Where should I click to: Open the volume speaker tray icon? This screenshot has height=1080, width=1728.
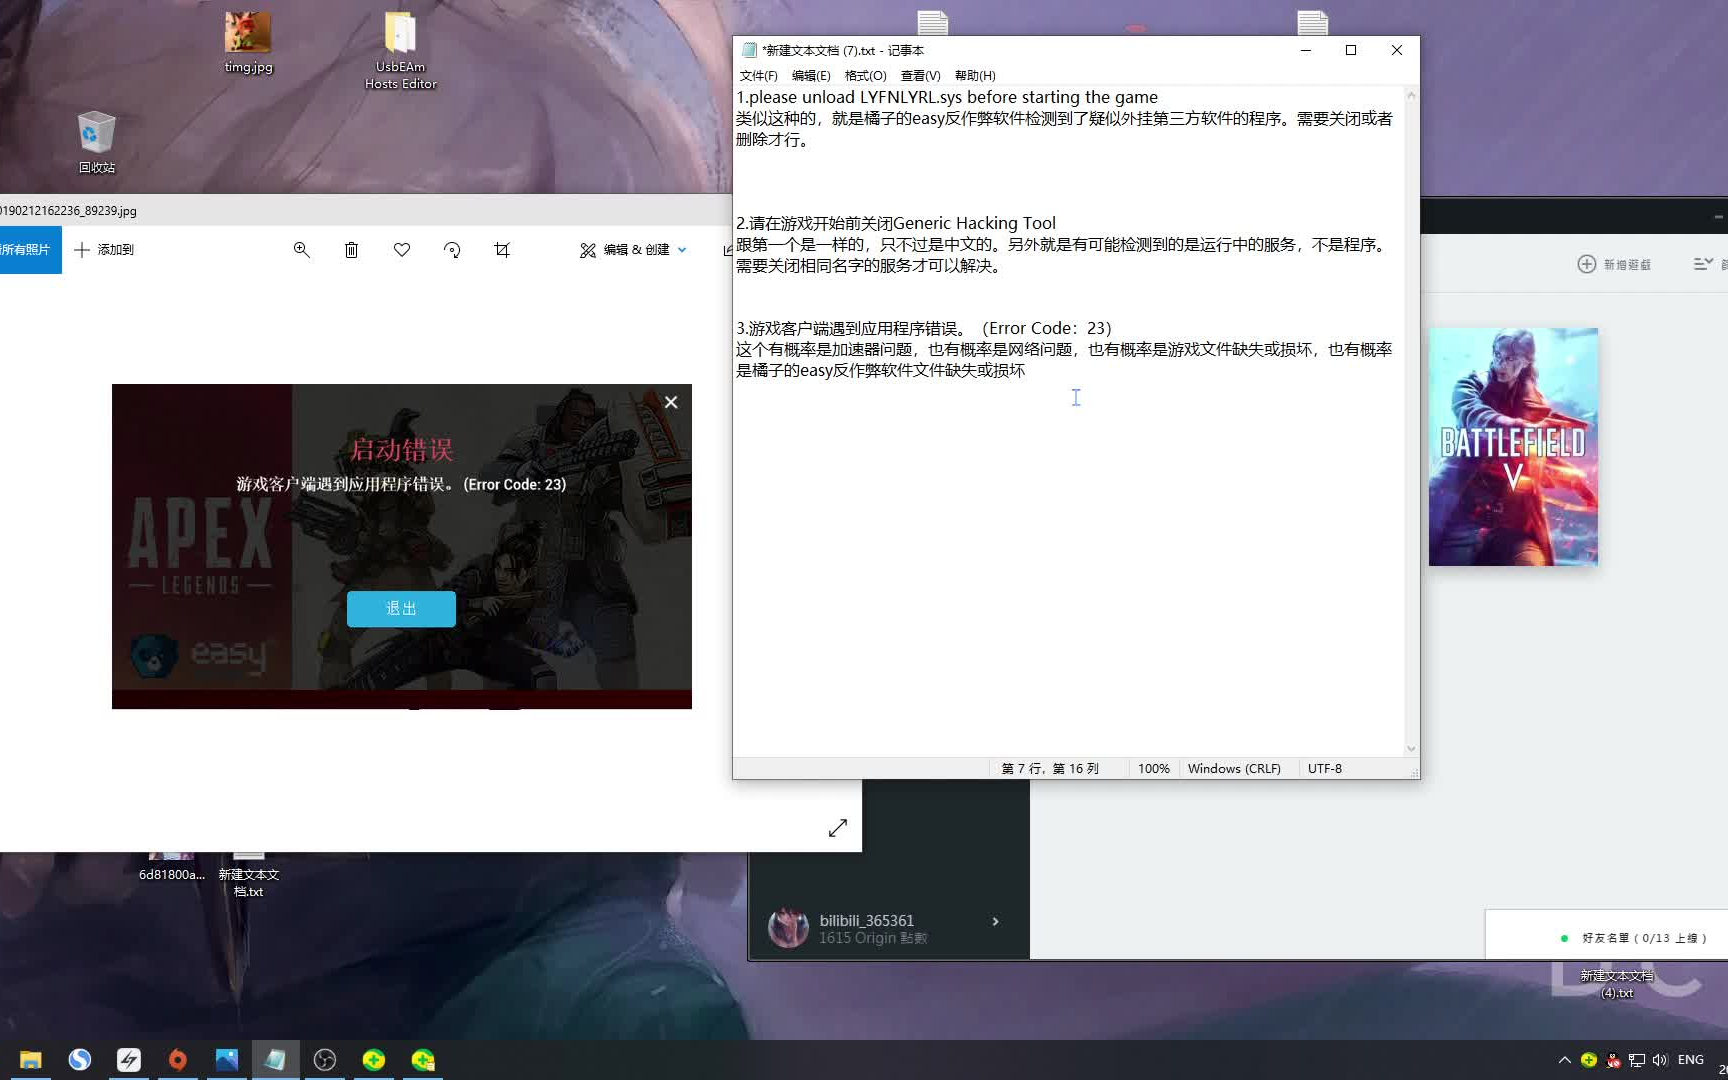pyautogui.click(x=1660, y=1060)
